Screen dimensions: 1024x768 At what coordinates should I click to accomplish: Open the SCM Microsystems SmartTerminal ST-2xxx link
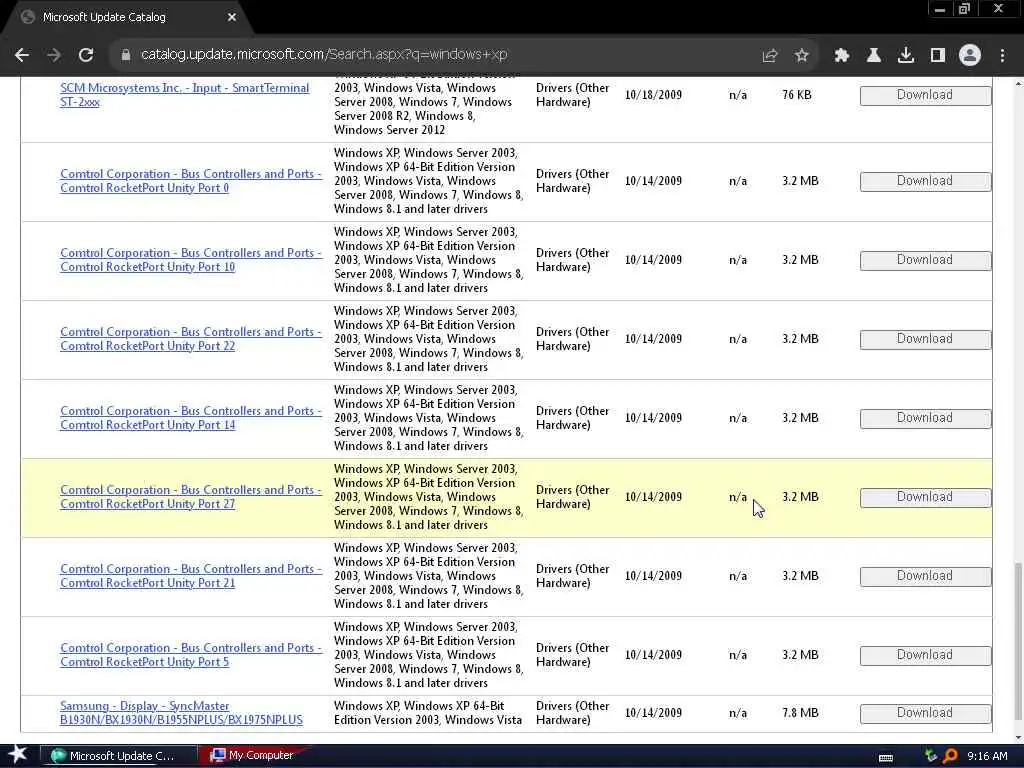tap(184, 95)
